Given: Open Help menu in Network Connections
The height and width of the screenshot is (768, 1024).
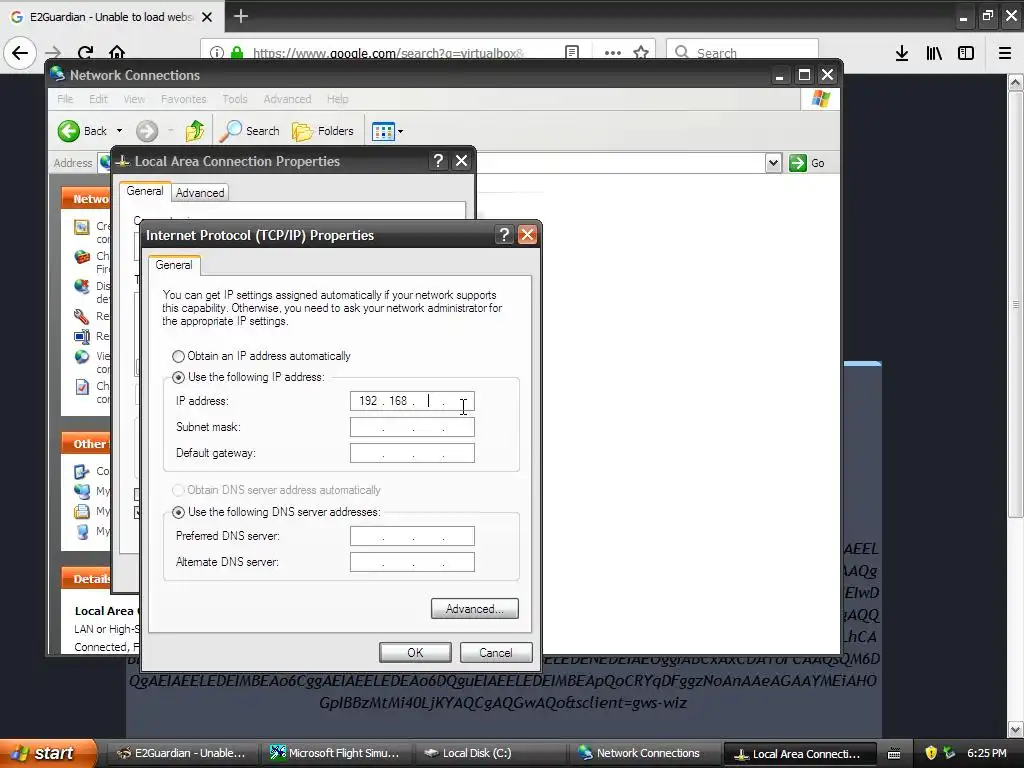Looking at the screenshot, I should (338, 99).
